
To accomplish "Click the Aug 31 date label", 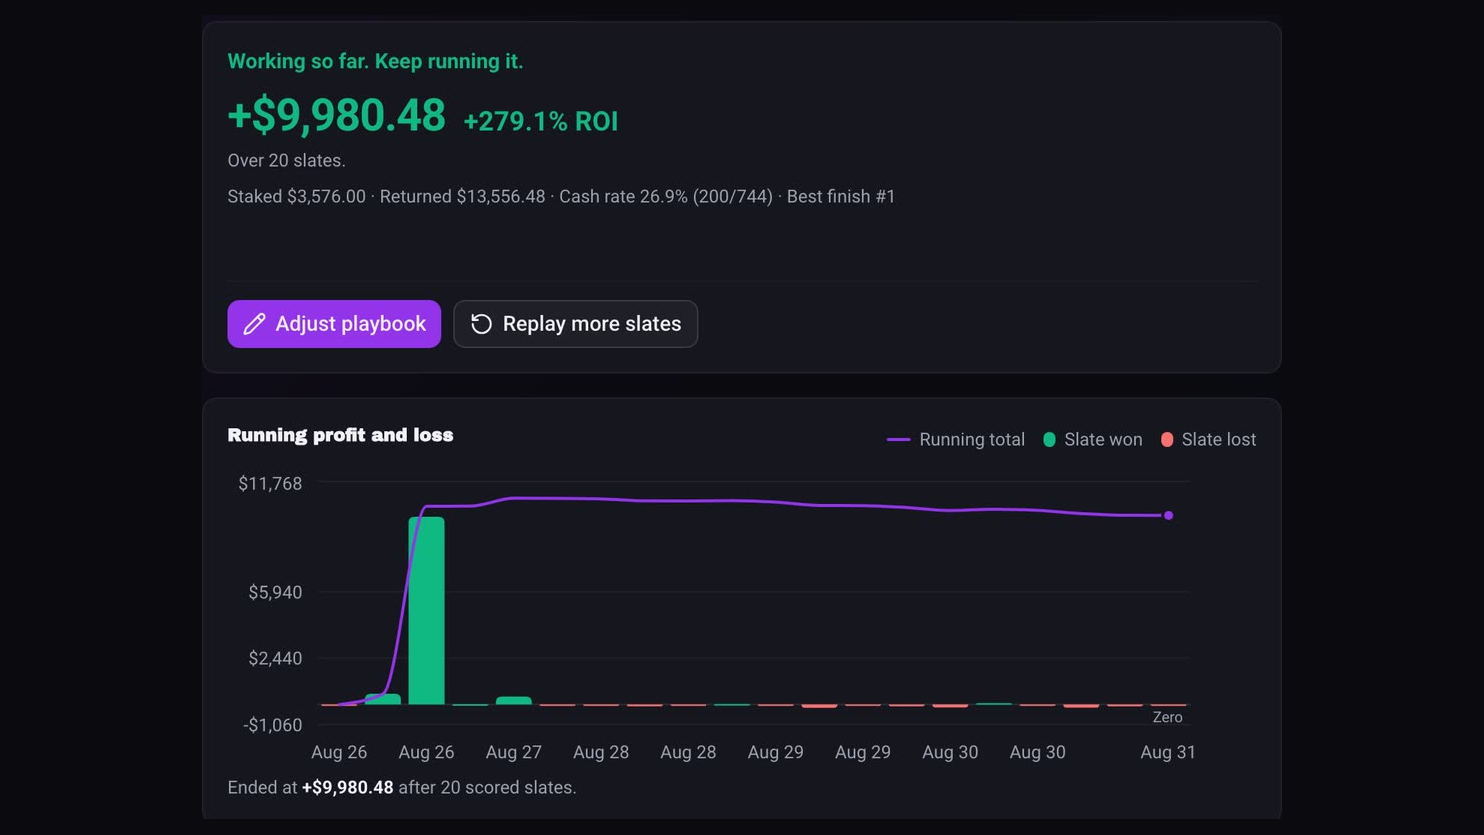I will coord(1168,752).
